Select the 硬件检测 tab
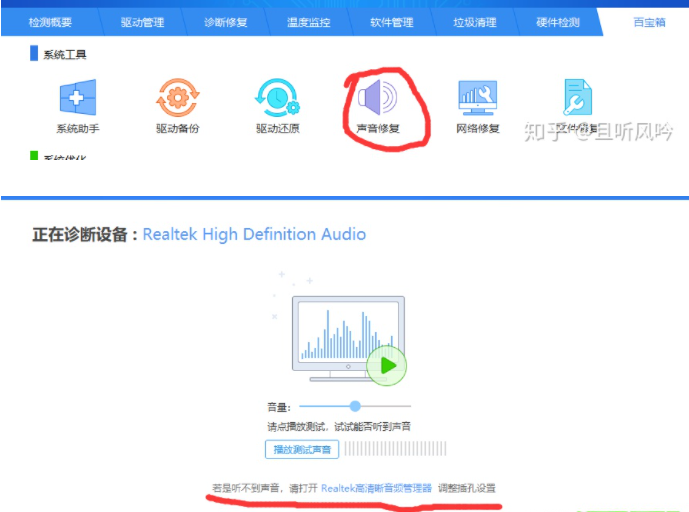 pos(559,21)
